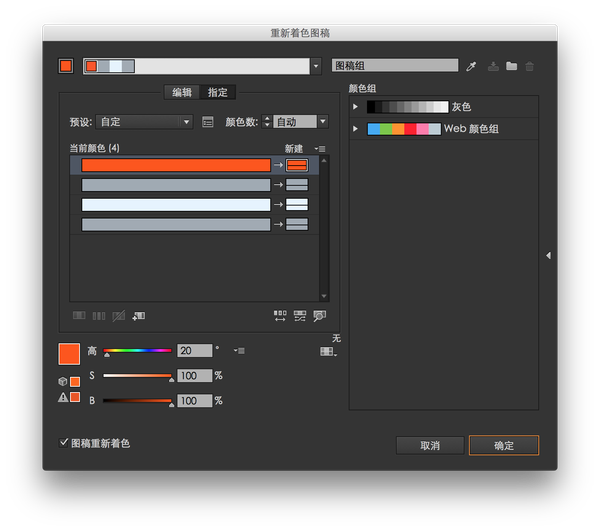Randomly change saturation and brightness icon
Image resolution: width=600 pixels, height=531 pixels.
coord(300,316)
